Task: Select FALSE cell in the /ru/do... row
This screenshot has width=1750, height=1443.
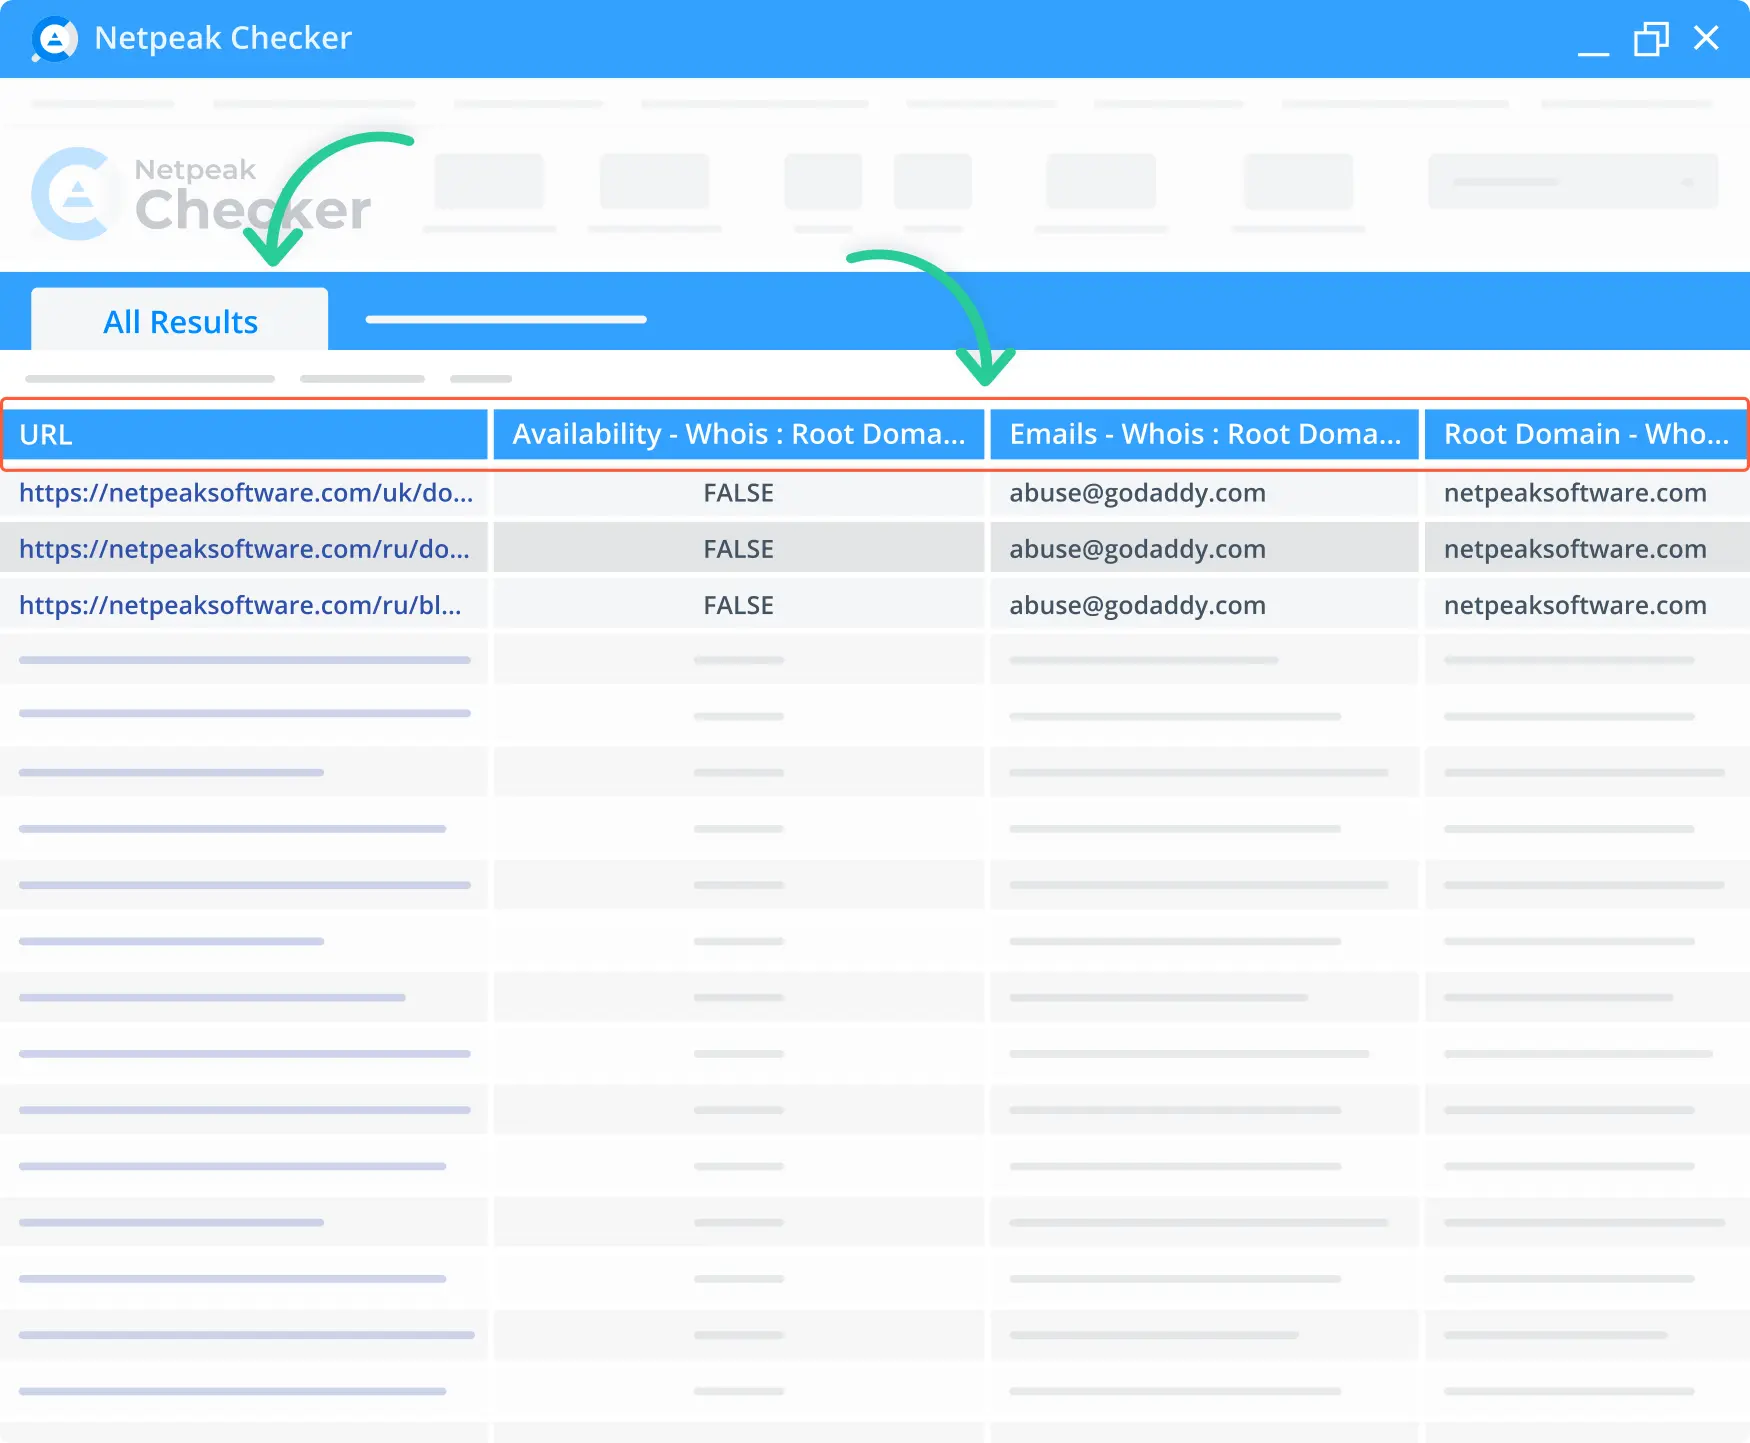Action: click(739, 549)
